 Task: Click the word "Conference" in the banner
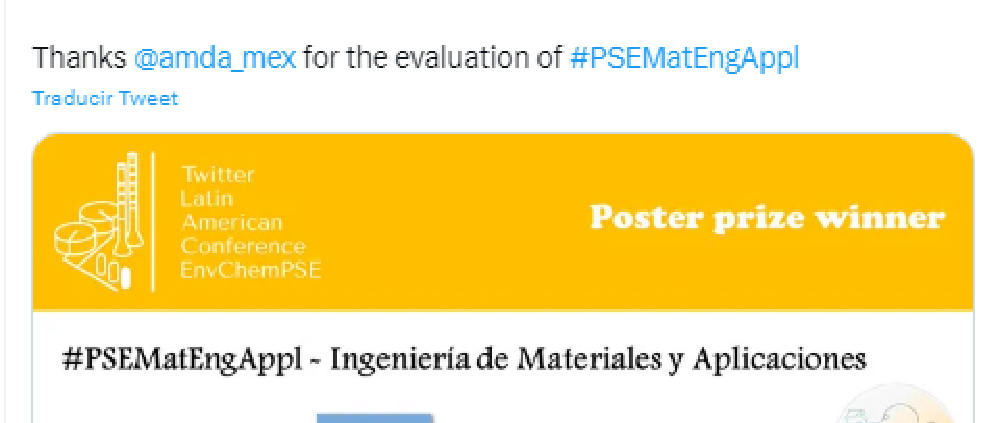coord(242,246)
